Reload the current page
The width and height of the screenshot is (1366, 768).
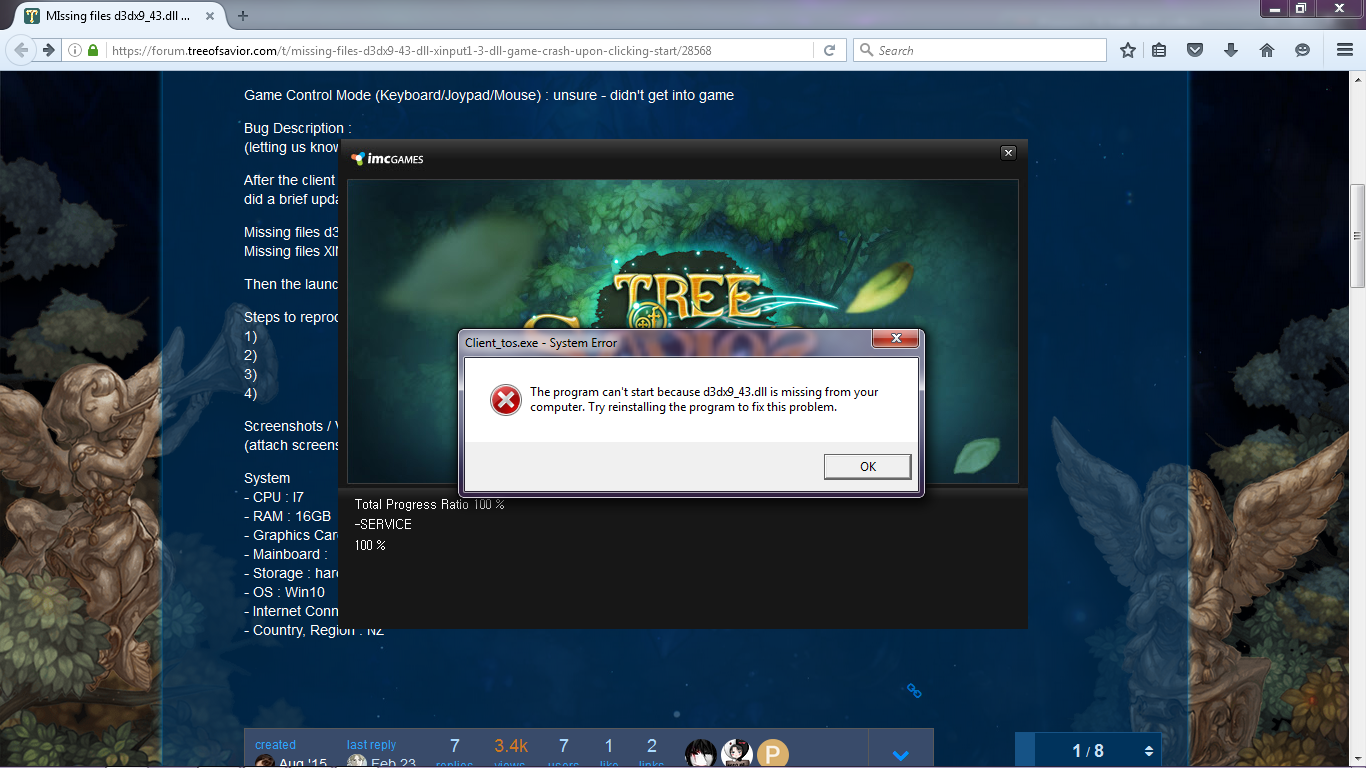click(829, 50)
